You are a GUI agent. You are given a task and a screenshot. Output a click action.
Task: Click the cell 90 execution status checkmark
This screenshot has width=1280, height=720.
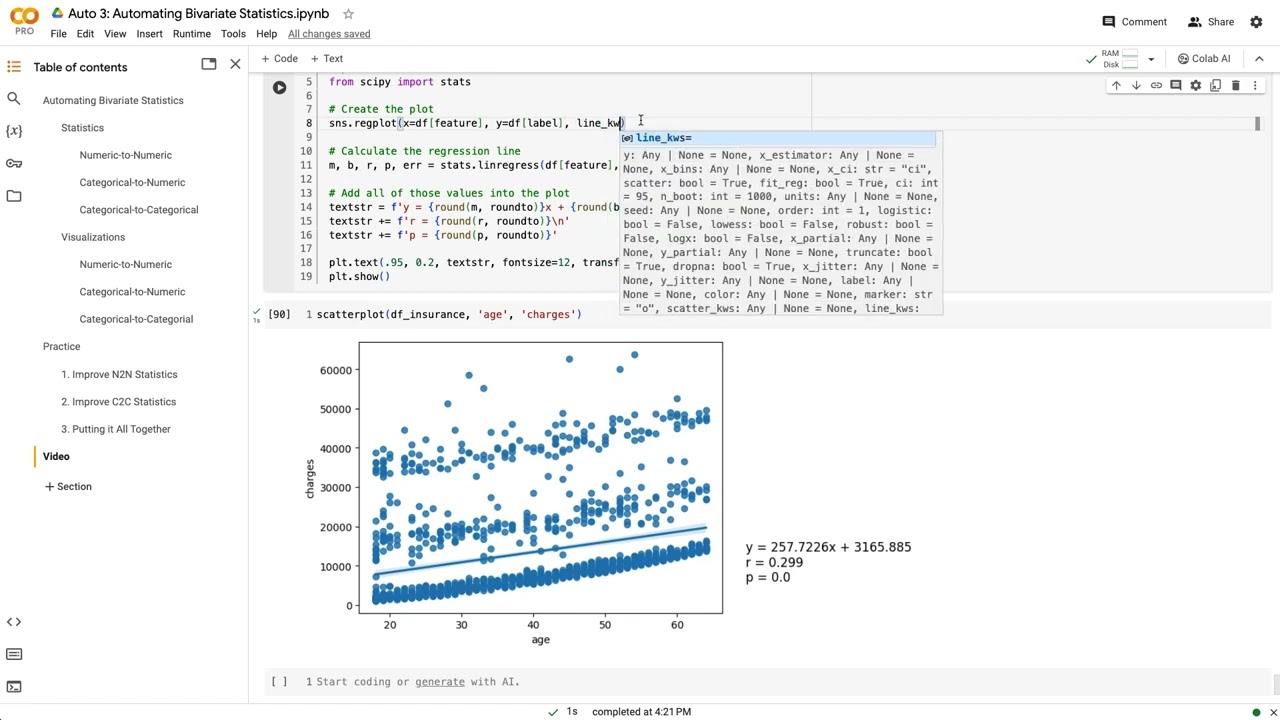point(257,314)
